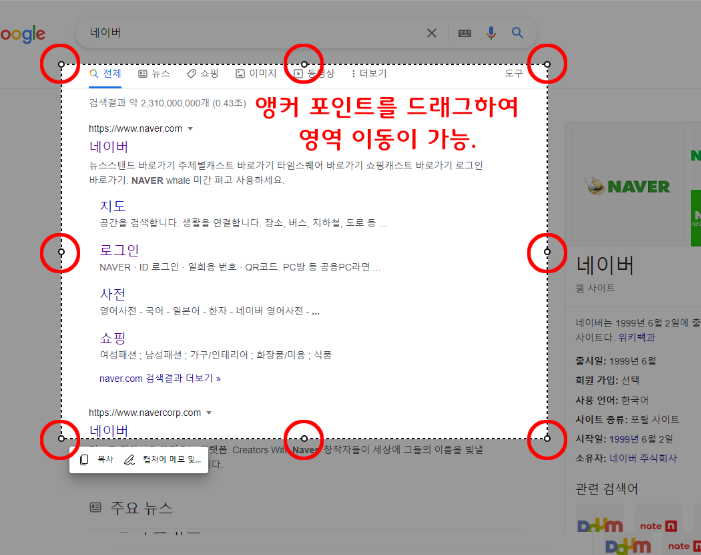Viewport: 701px width, 555px height.
Task: Click the bottom-middle edge handle of the capture selection
Action: (x=304, y=438)
